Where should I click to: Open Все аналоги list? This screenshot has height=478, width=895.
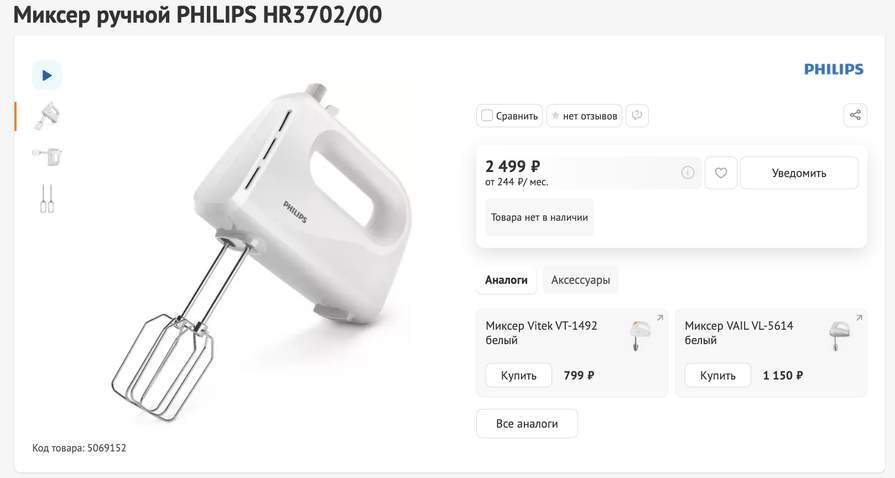(527, 424)
